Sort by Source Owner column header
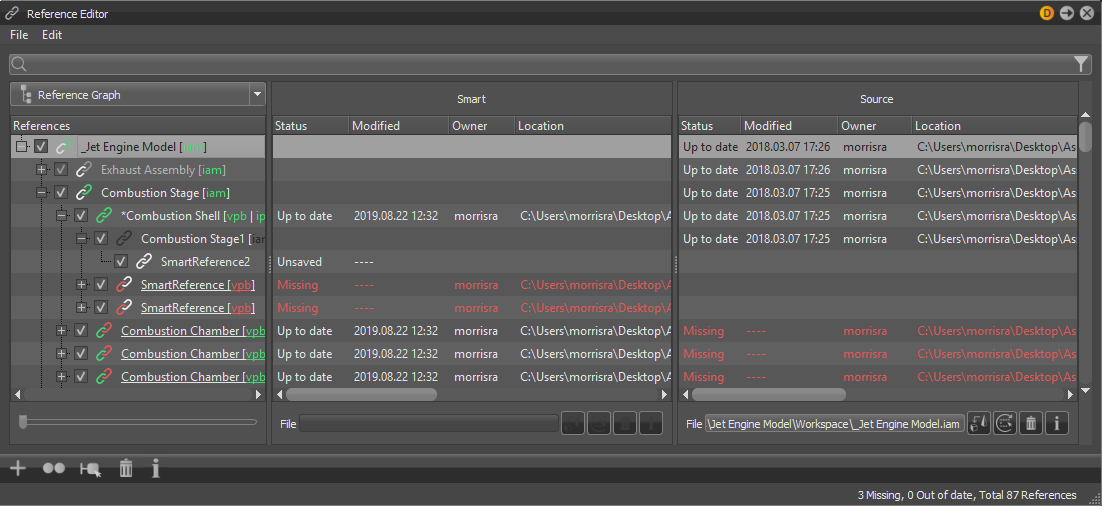Viewport: 1103px width, 507px height. [875, 126]
